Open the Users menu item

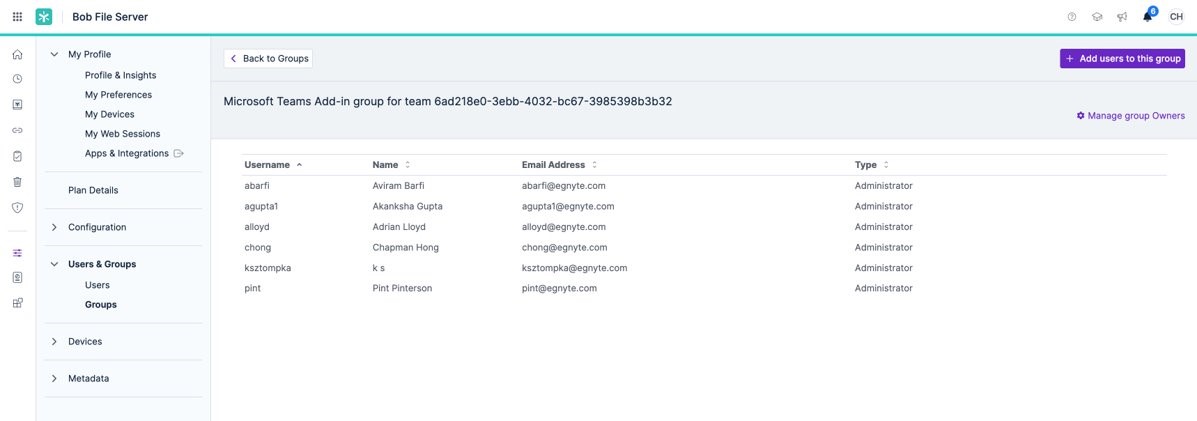tap(97, 285)
